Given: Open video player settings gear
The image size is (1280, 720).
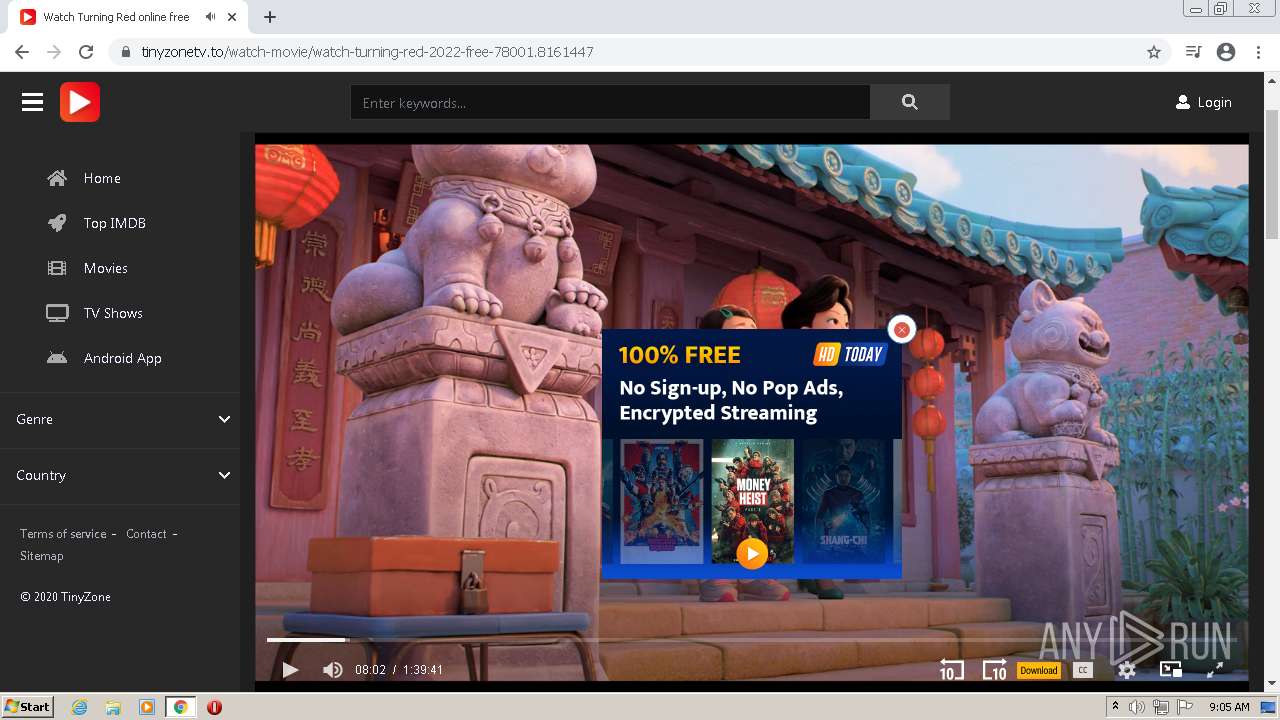Looking at the screenshot, I should 1127,670.
